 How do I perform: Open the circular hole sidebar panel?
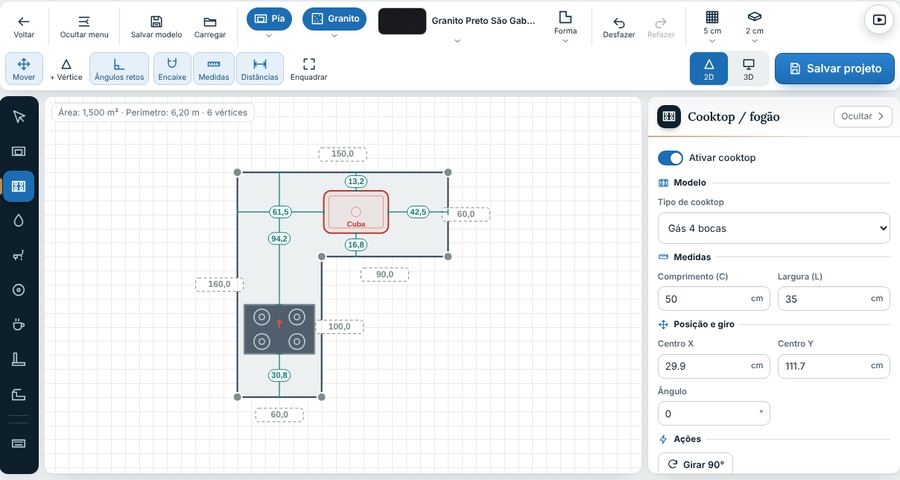pos(19,290)
